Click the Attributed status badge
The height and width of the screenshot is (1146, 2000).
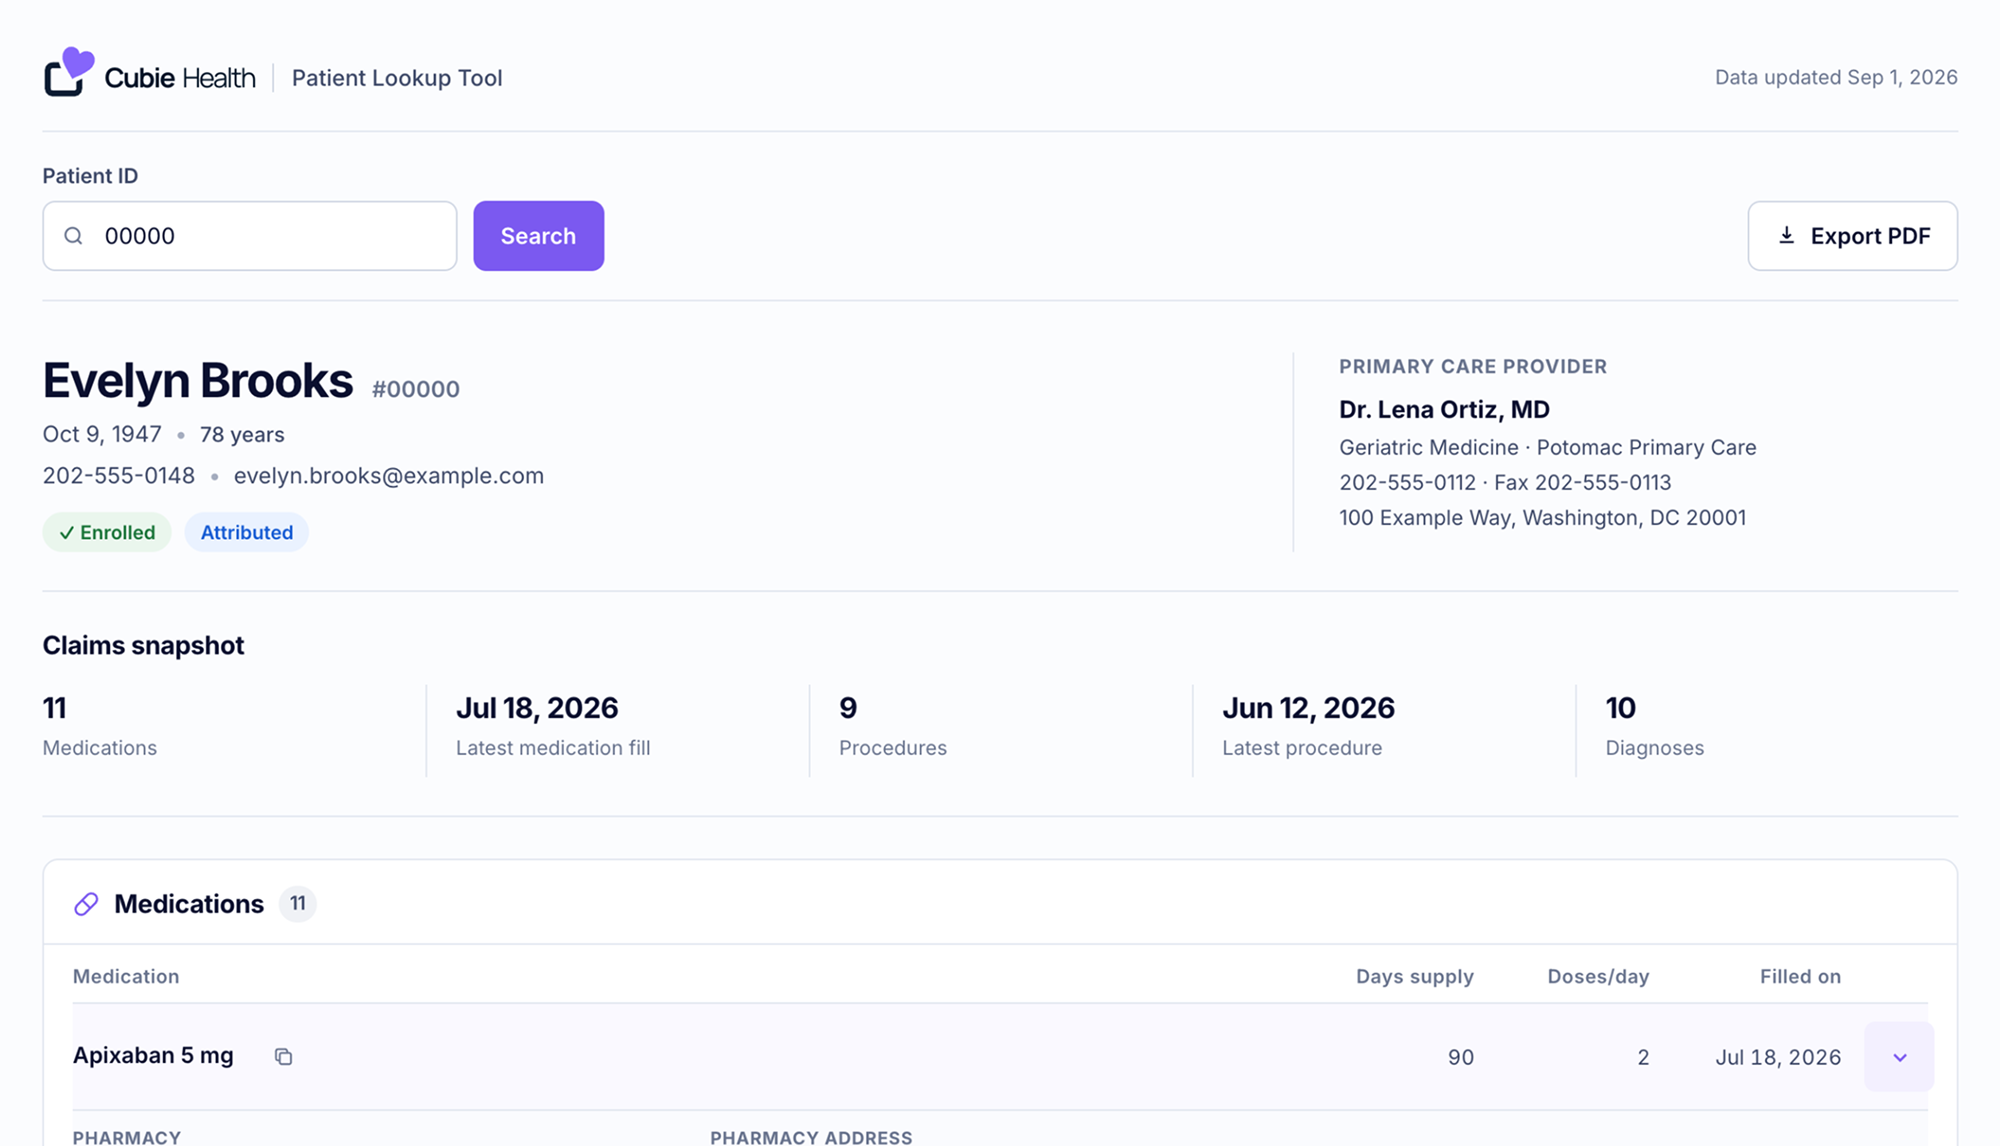pyautogui.click(x=247, y=532)
